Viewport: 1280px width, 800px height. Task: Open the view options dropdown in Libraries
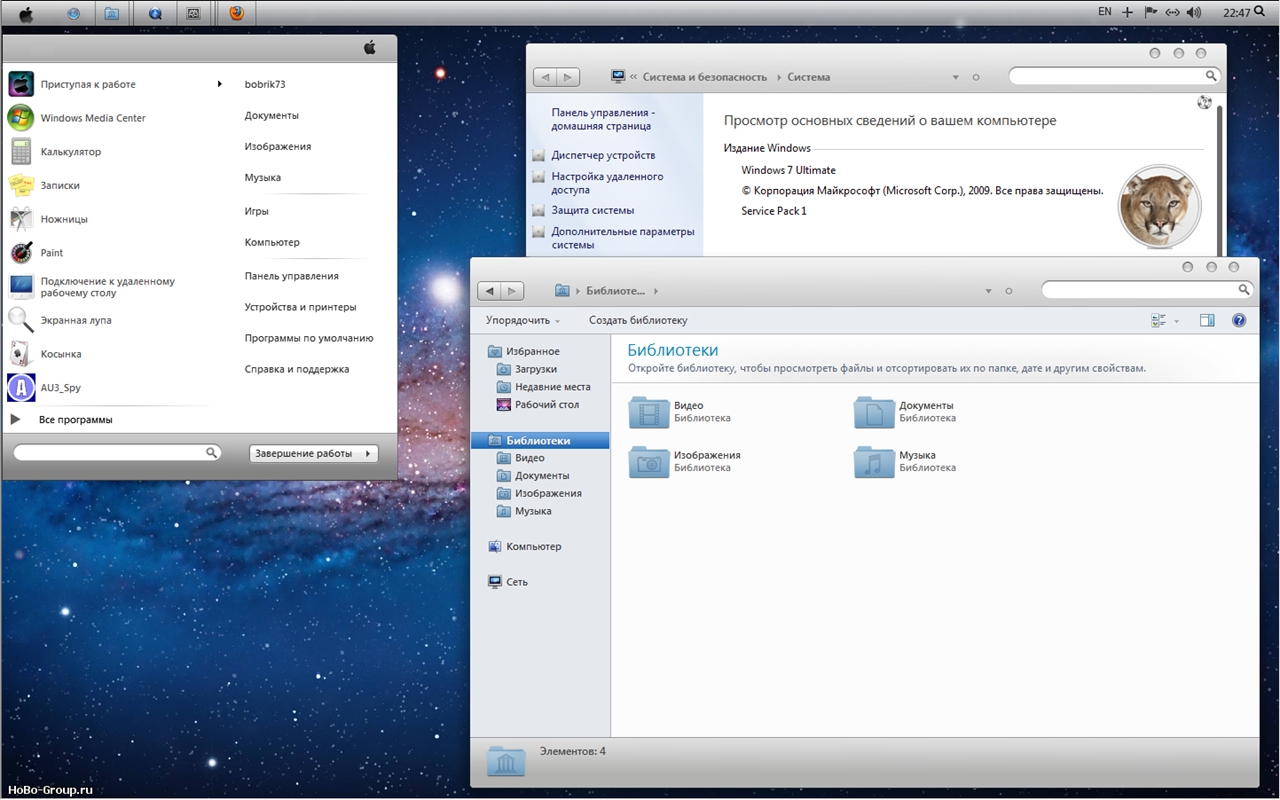tap(1176, 321)
